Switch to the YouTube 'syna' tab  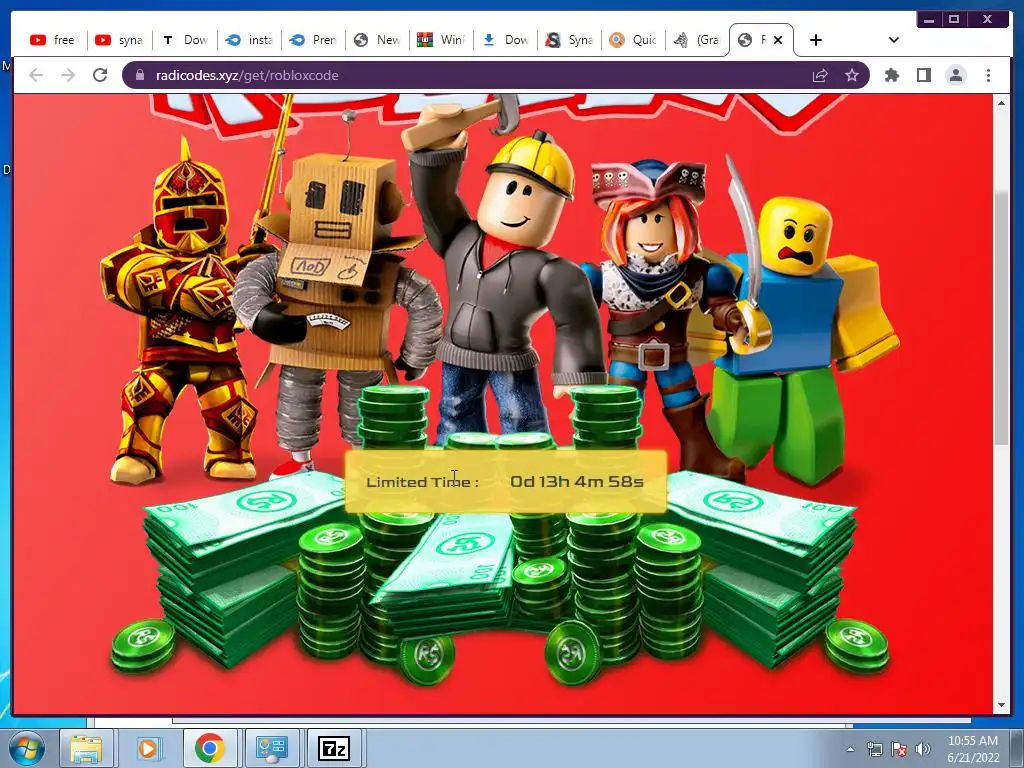119,40
